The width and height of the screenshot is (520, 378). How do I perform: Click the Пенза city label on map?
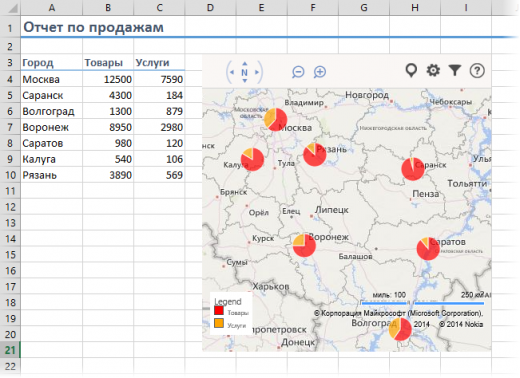click(426, 194)
